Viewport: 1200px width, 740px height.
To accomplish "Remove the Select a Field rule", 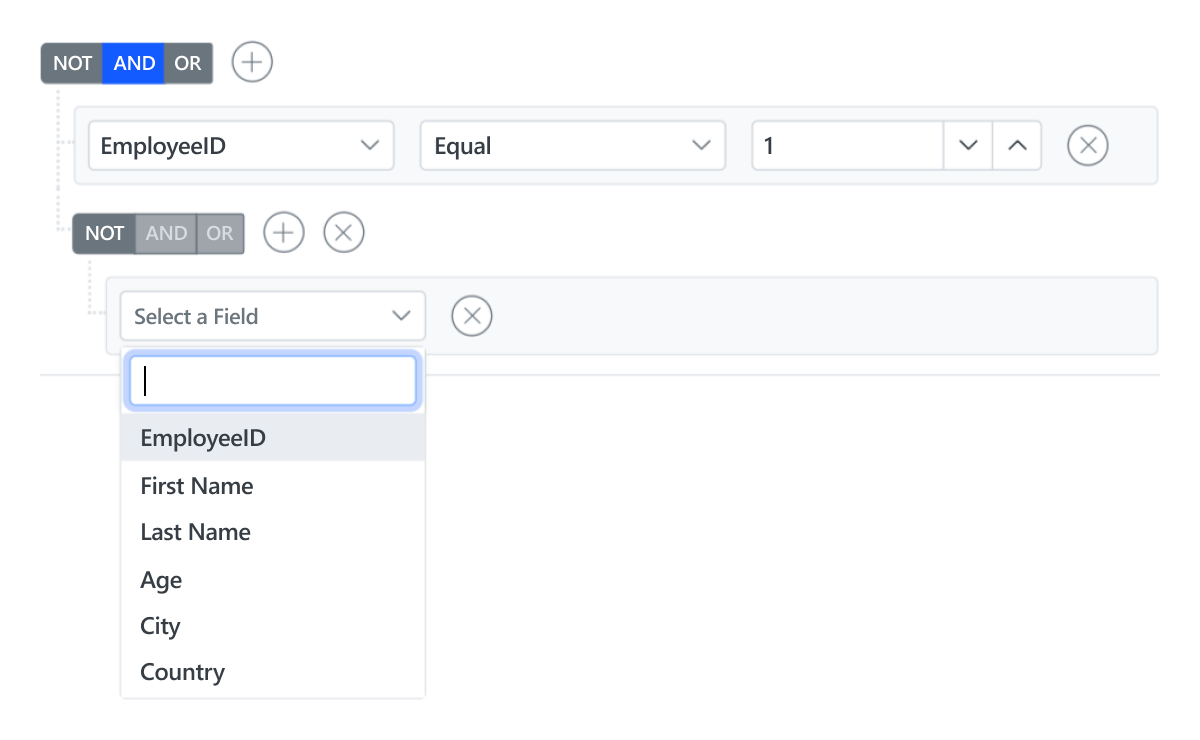I will [471, 316].
